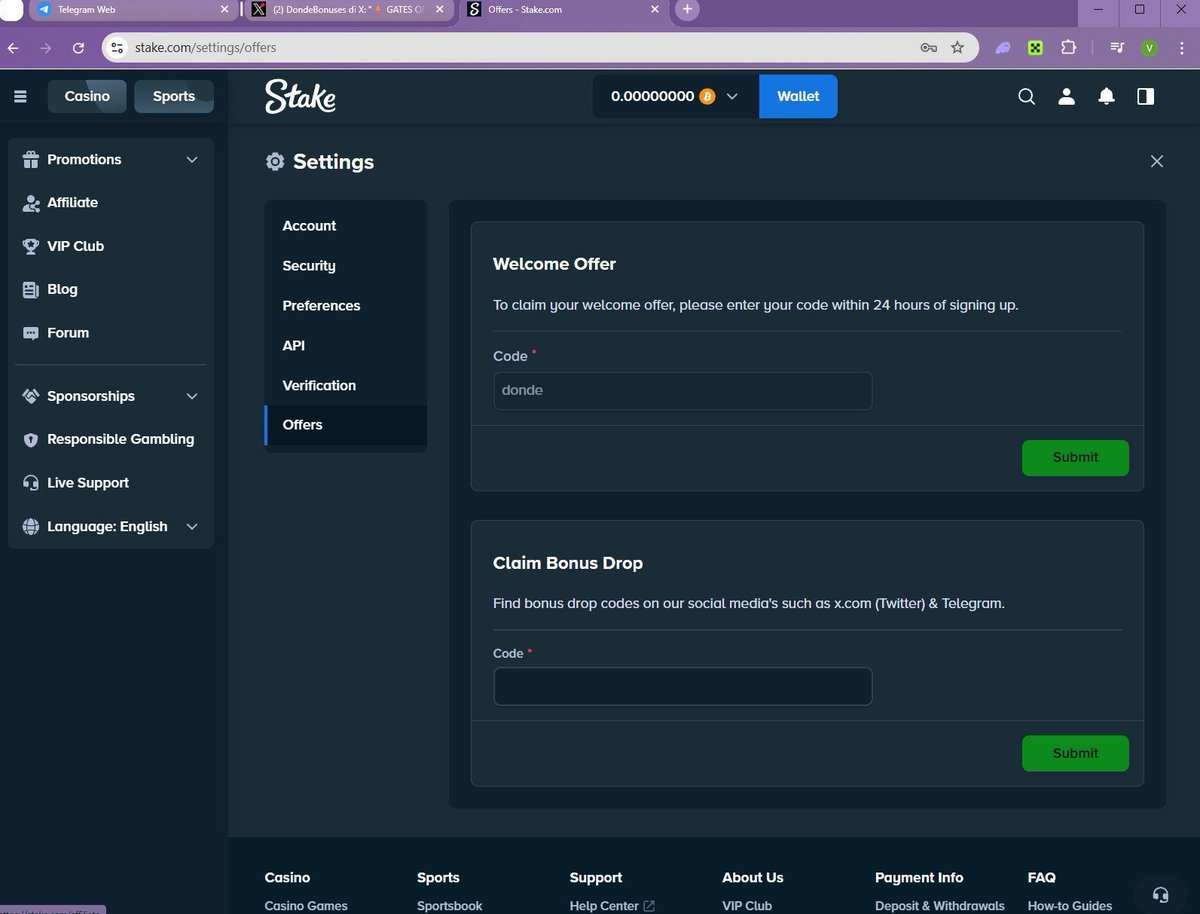Focus the Welcome Offer code field
This screenshot has height=914, width=1200.
[683, 391]
